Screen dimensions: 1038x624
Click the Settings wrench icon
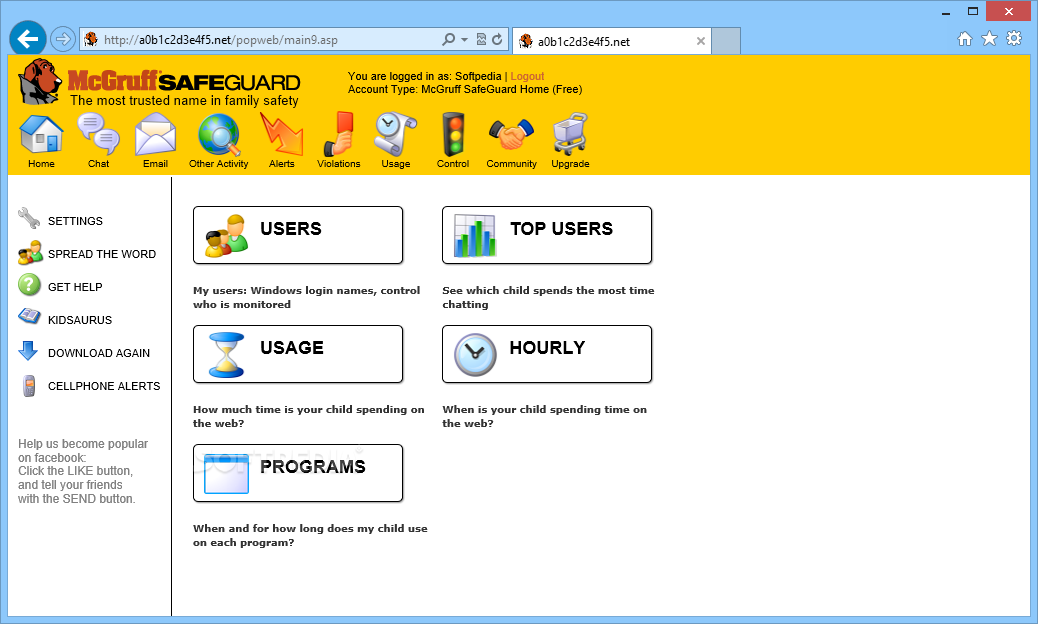click(29, 218)
